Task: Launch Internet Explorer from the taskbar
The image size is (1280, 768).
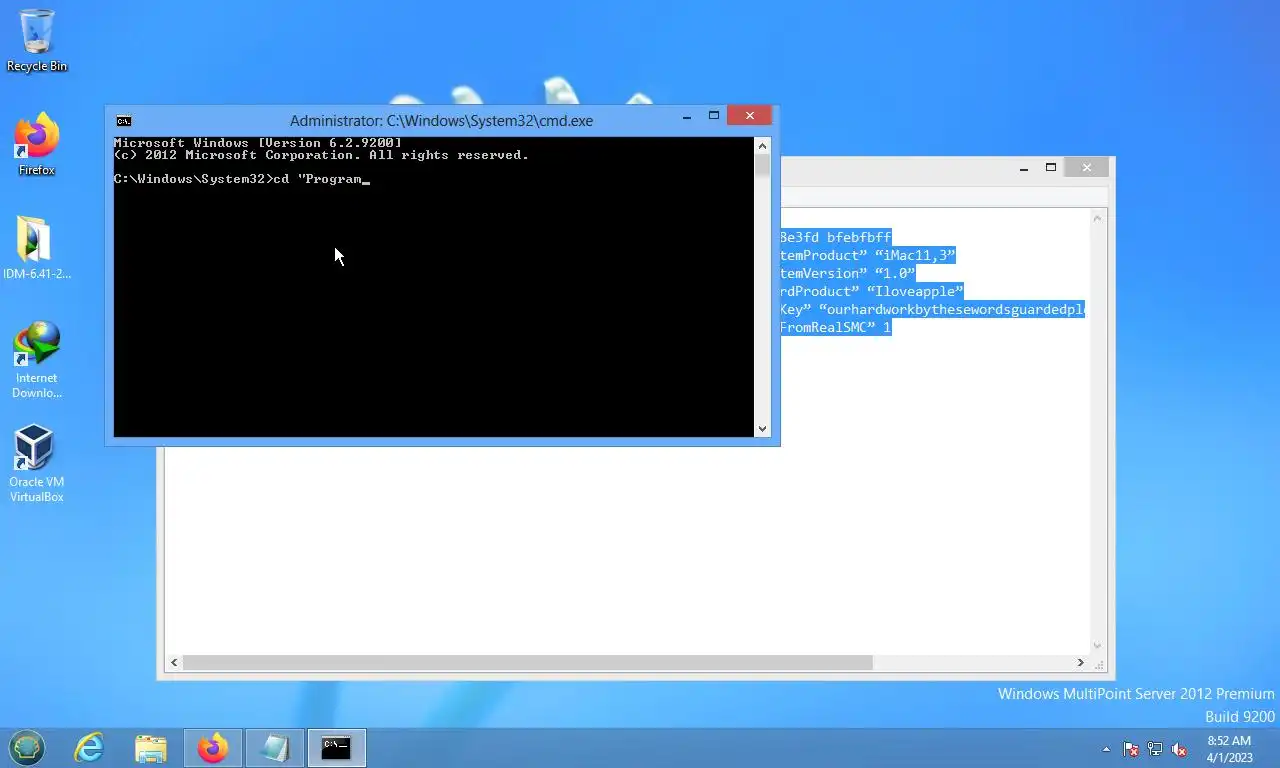Action: 89,748
